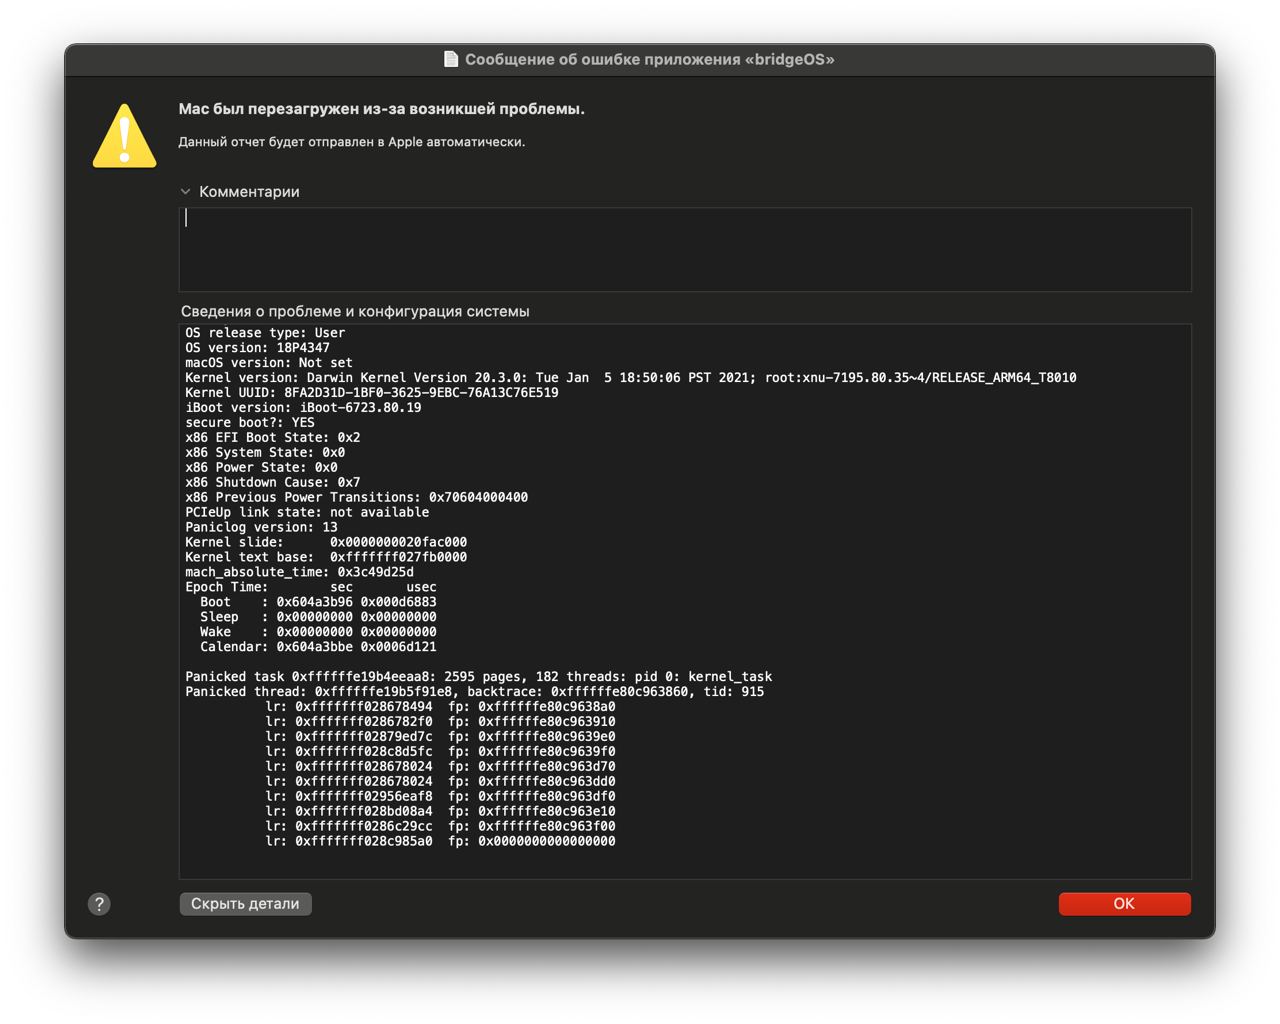Viewport: 1280px width, 1024px height.
Task: Click backtrace line with lr 0xfffffff02879ed7c
Action: coord(441,738)
